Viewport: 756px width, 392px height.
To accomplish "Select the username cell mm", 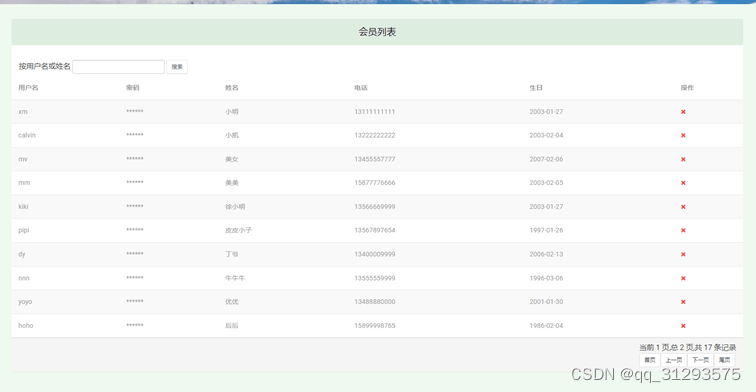I will pos(24,183).
